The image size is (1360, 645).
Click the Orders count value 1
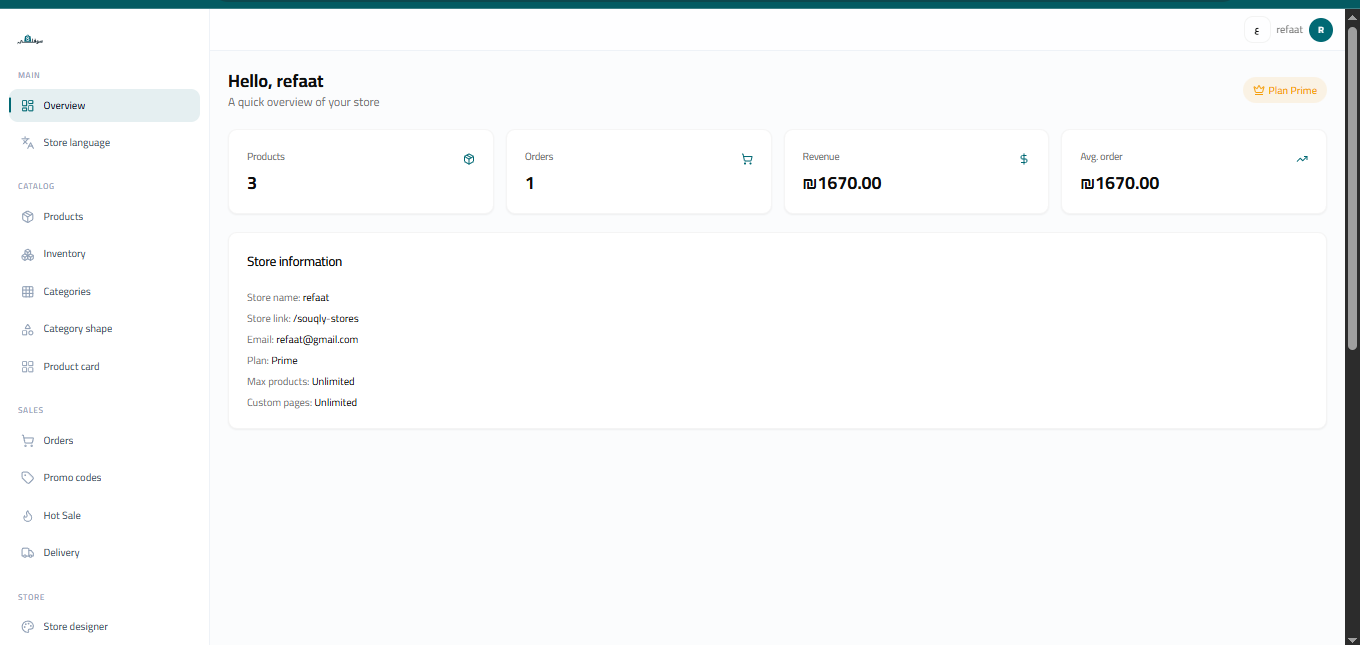(x=529, y=183)
